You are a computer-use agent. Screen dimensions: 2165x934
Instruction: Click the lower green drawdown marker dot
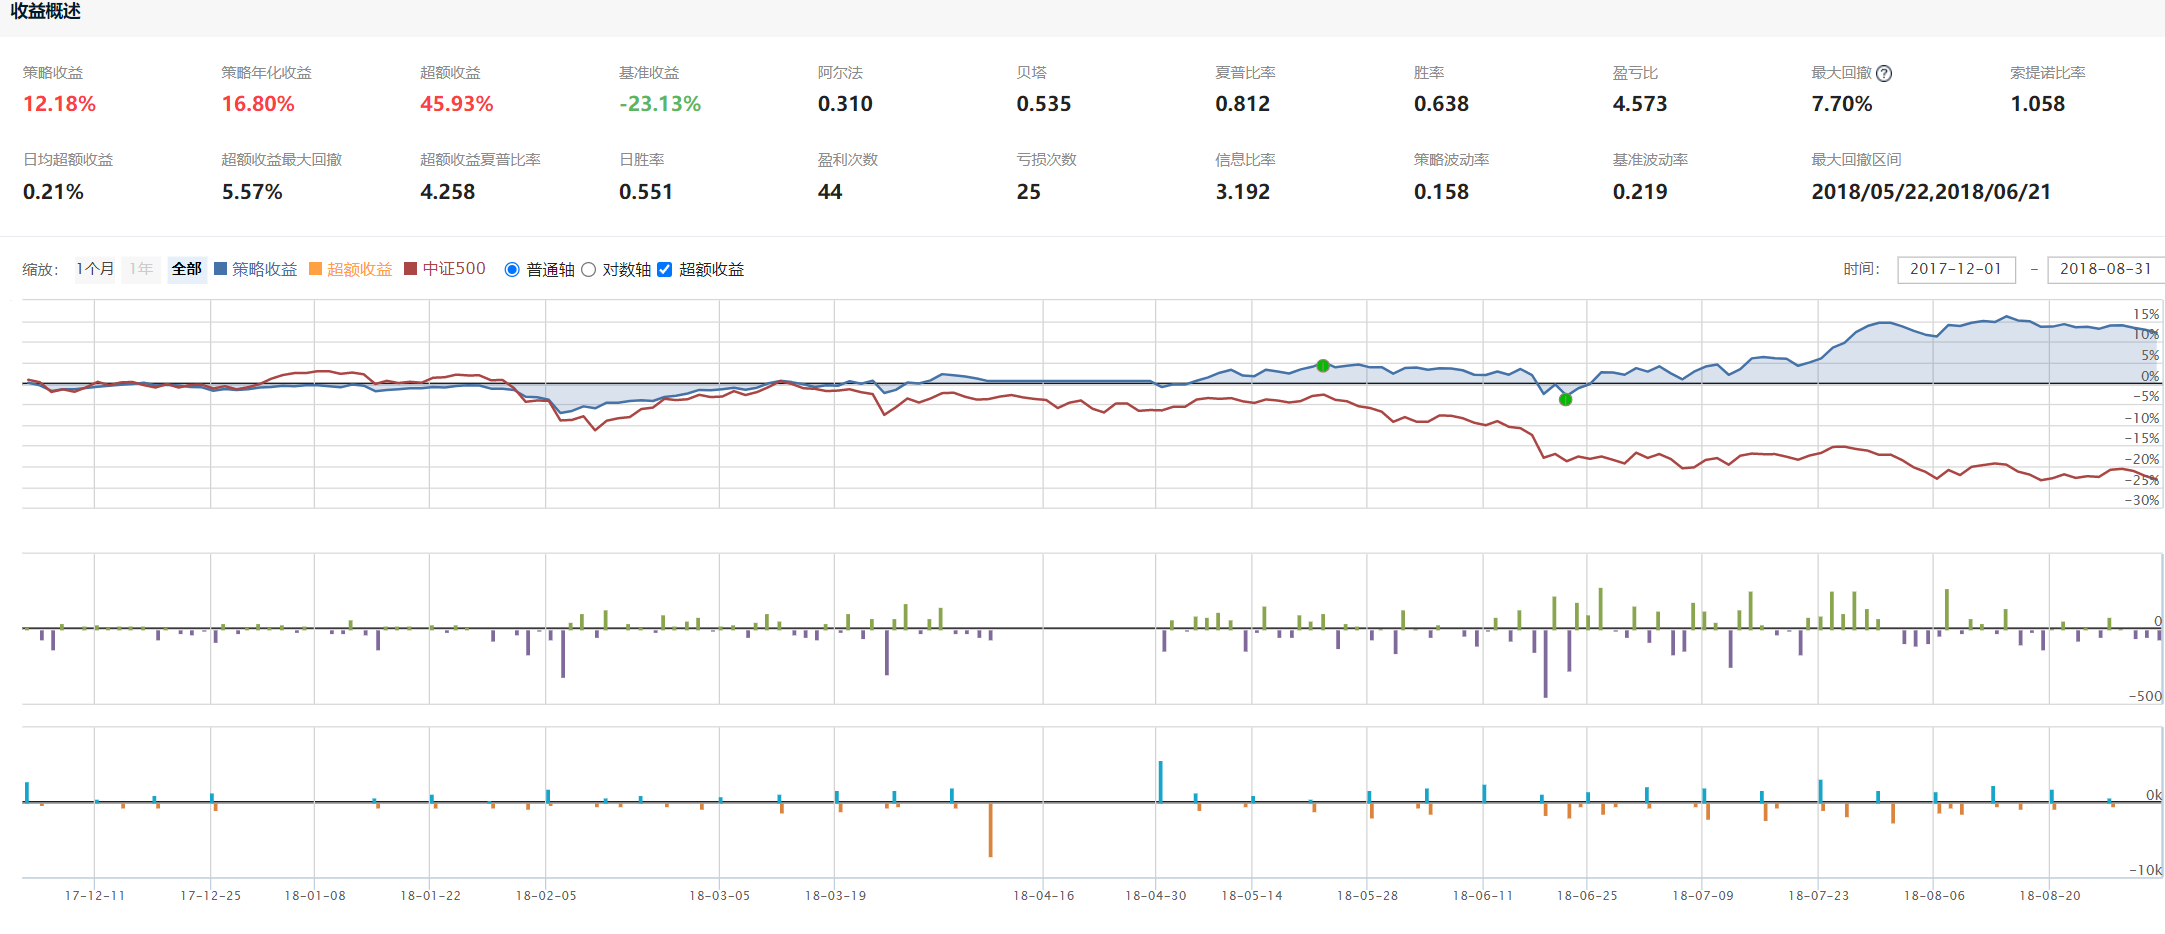tap(1566, 400)
